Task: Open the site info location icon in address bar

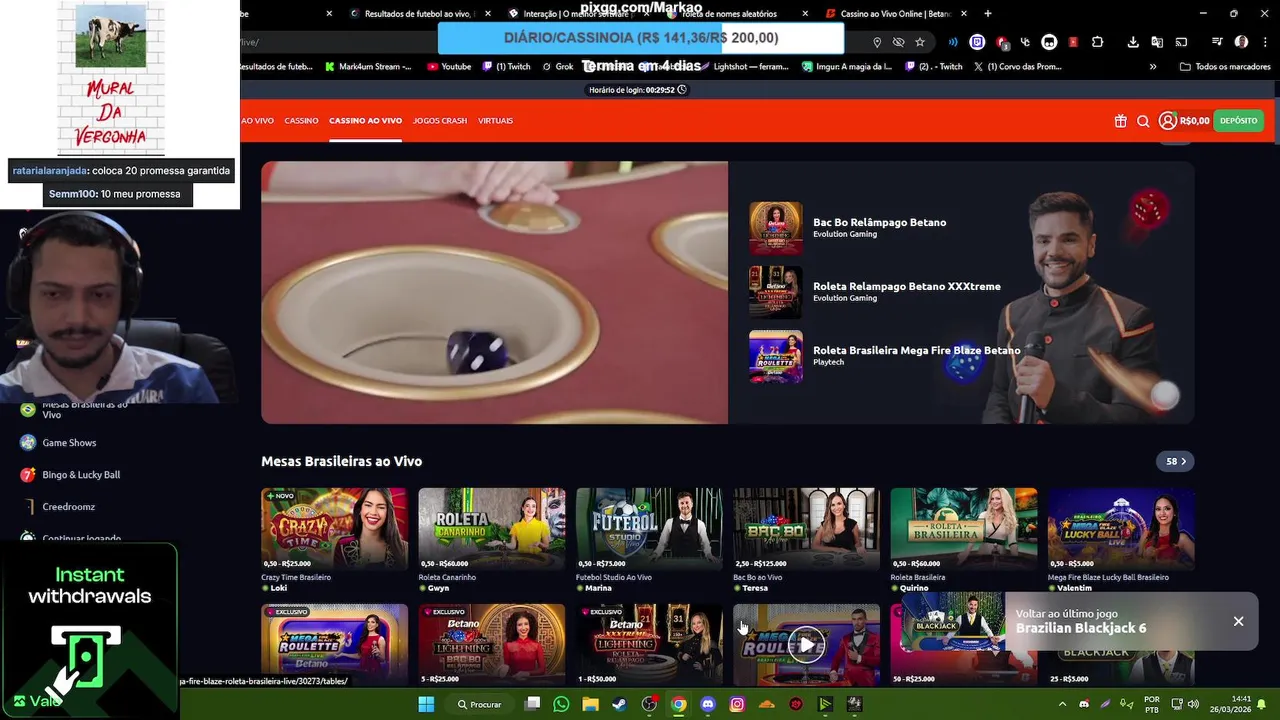Action: 877,42
